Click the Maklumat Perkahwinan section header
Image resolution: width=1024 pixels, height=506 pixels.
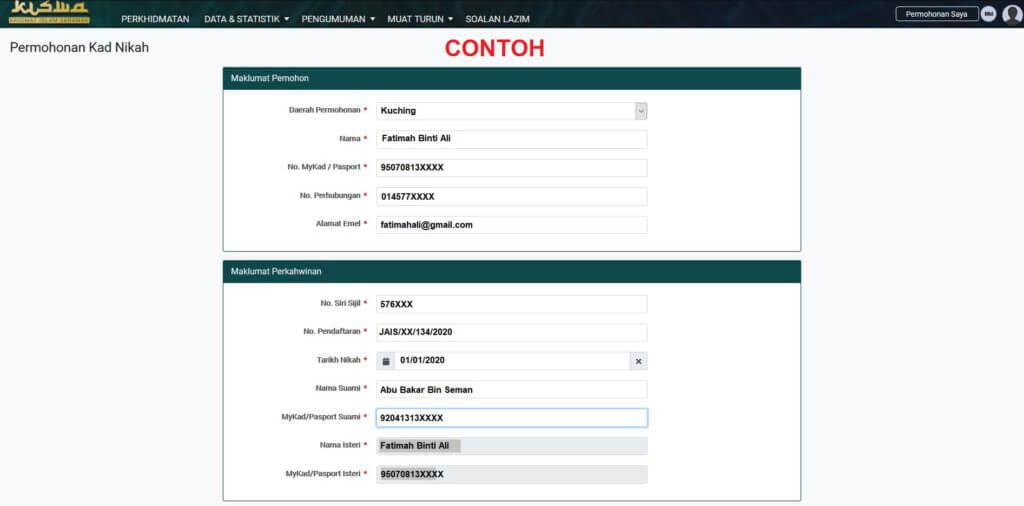[x=511, y=272]
